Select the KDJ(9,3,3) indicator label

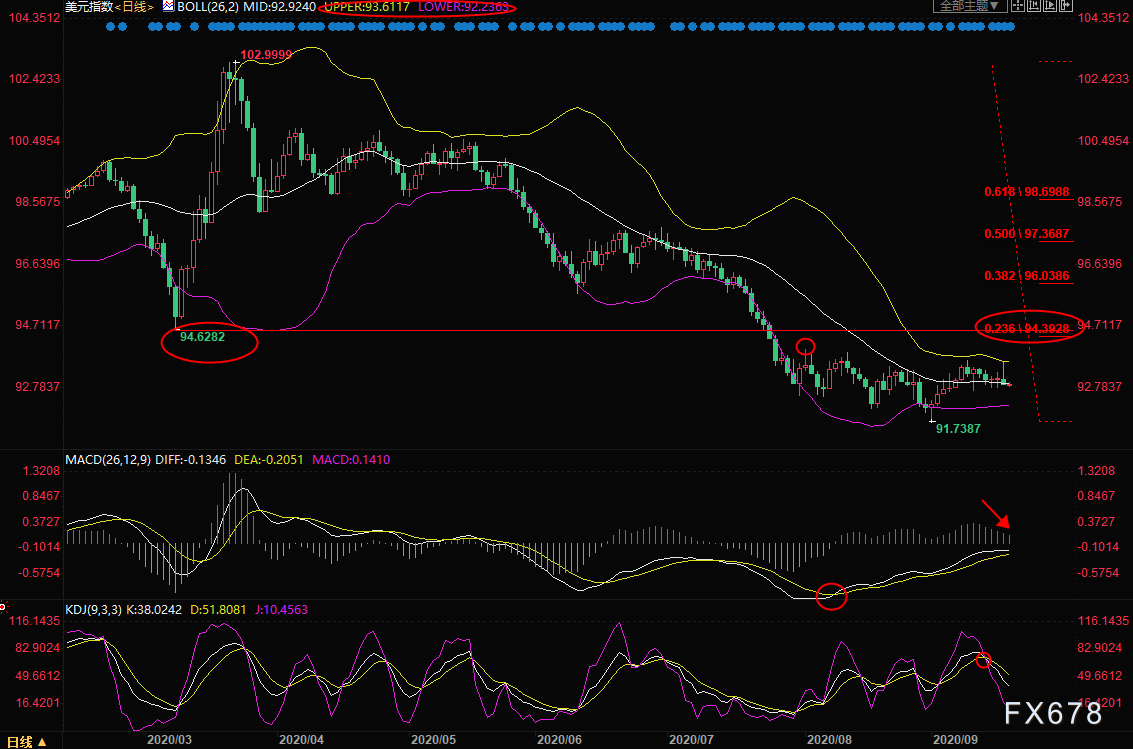click(95, 606)
